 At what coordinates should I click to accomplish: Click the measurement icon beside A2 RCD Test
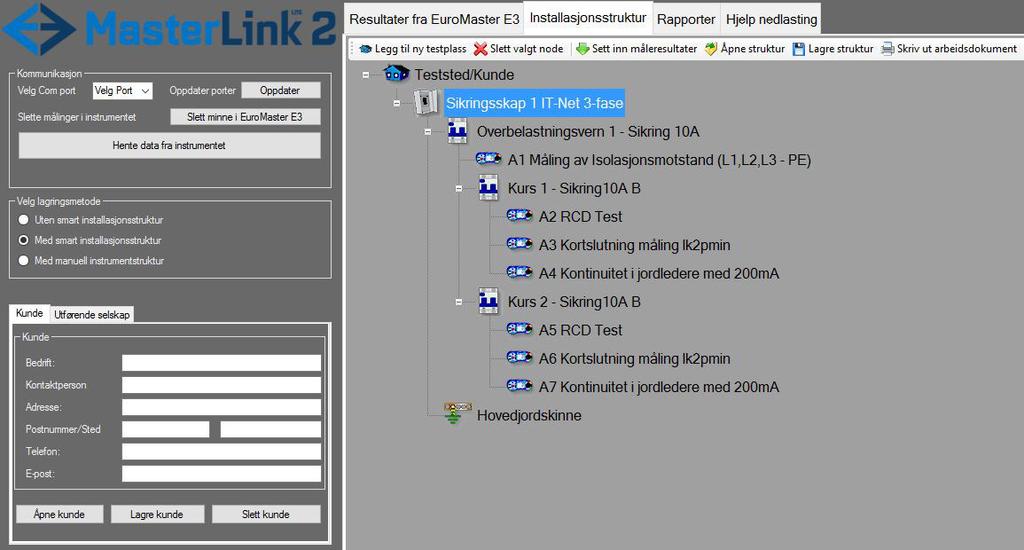(x=519, y=215)
